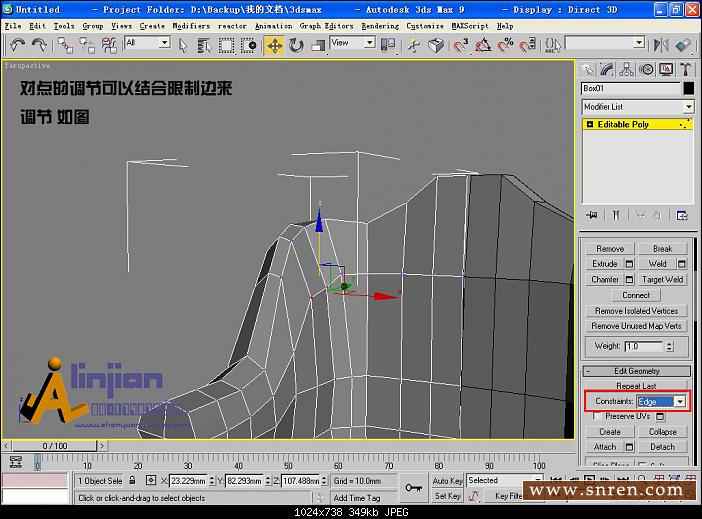Click the 0 / 100 time slider
Screen dimensions: 702x519
point(54,445)
